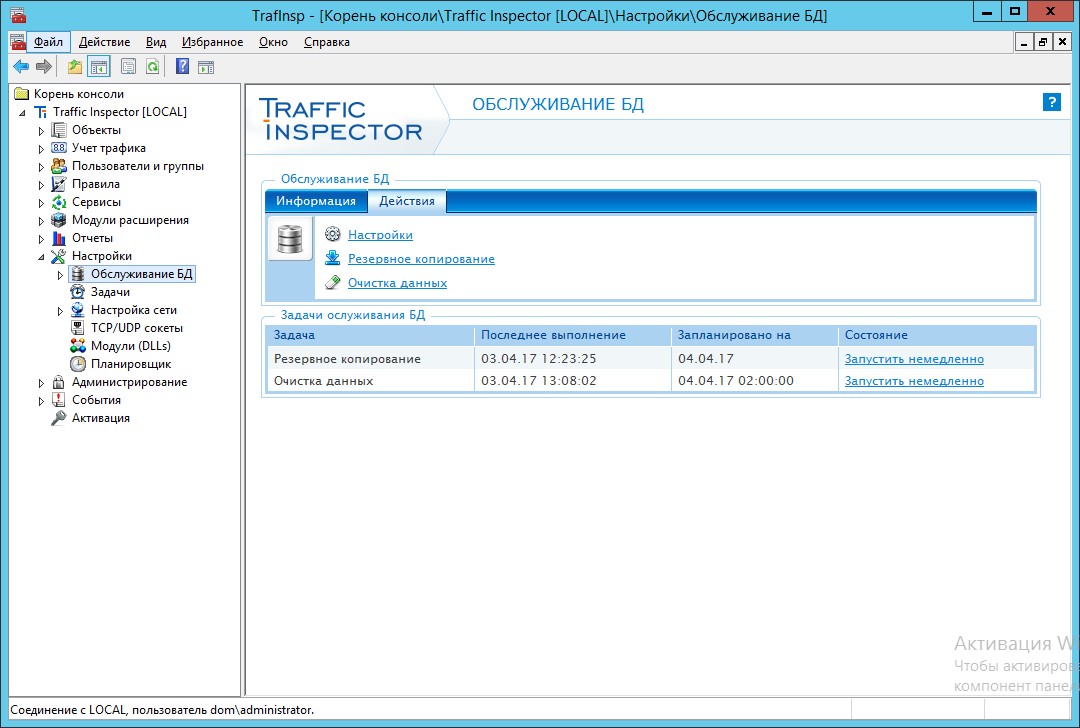Click the blue help button beside ОБСЛУЖИВАНИЕ БД header

click(1051, 102)
